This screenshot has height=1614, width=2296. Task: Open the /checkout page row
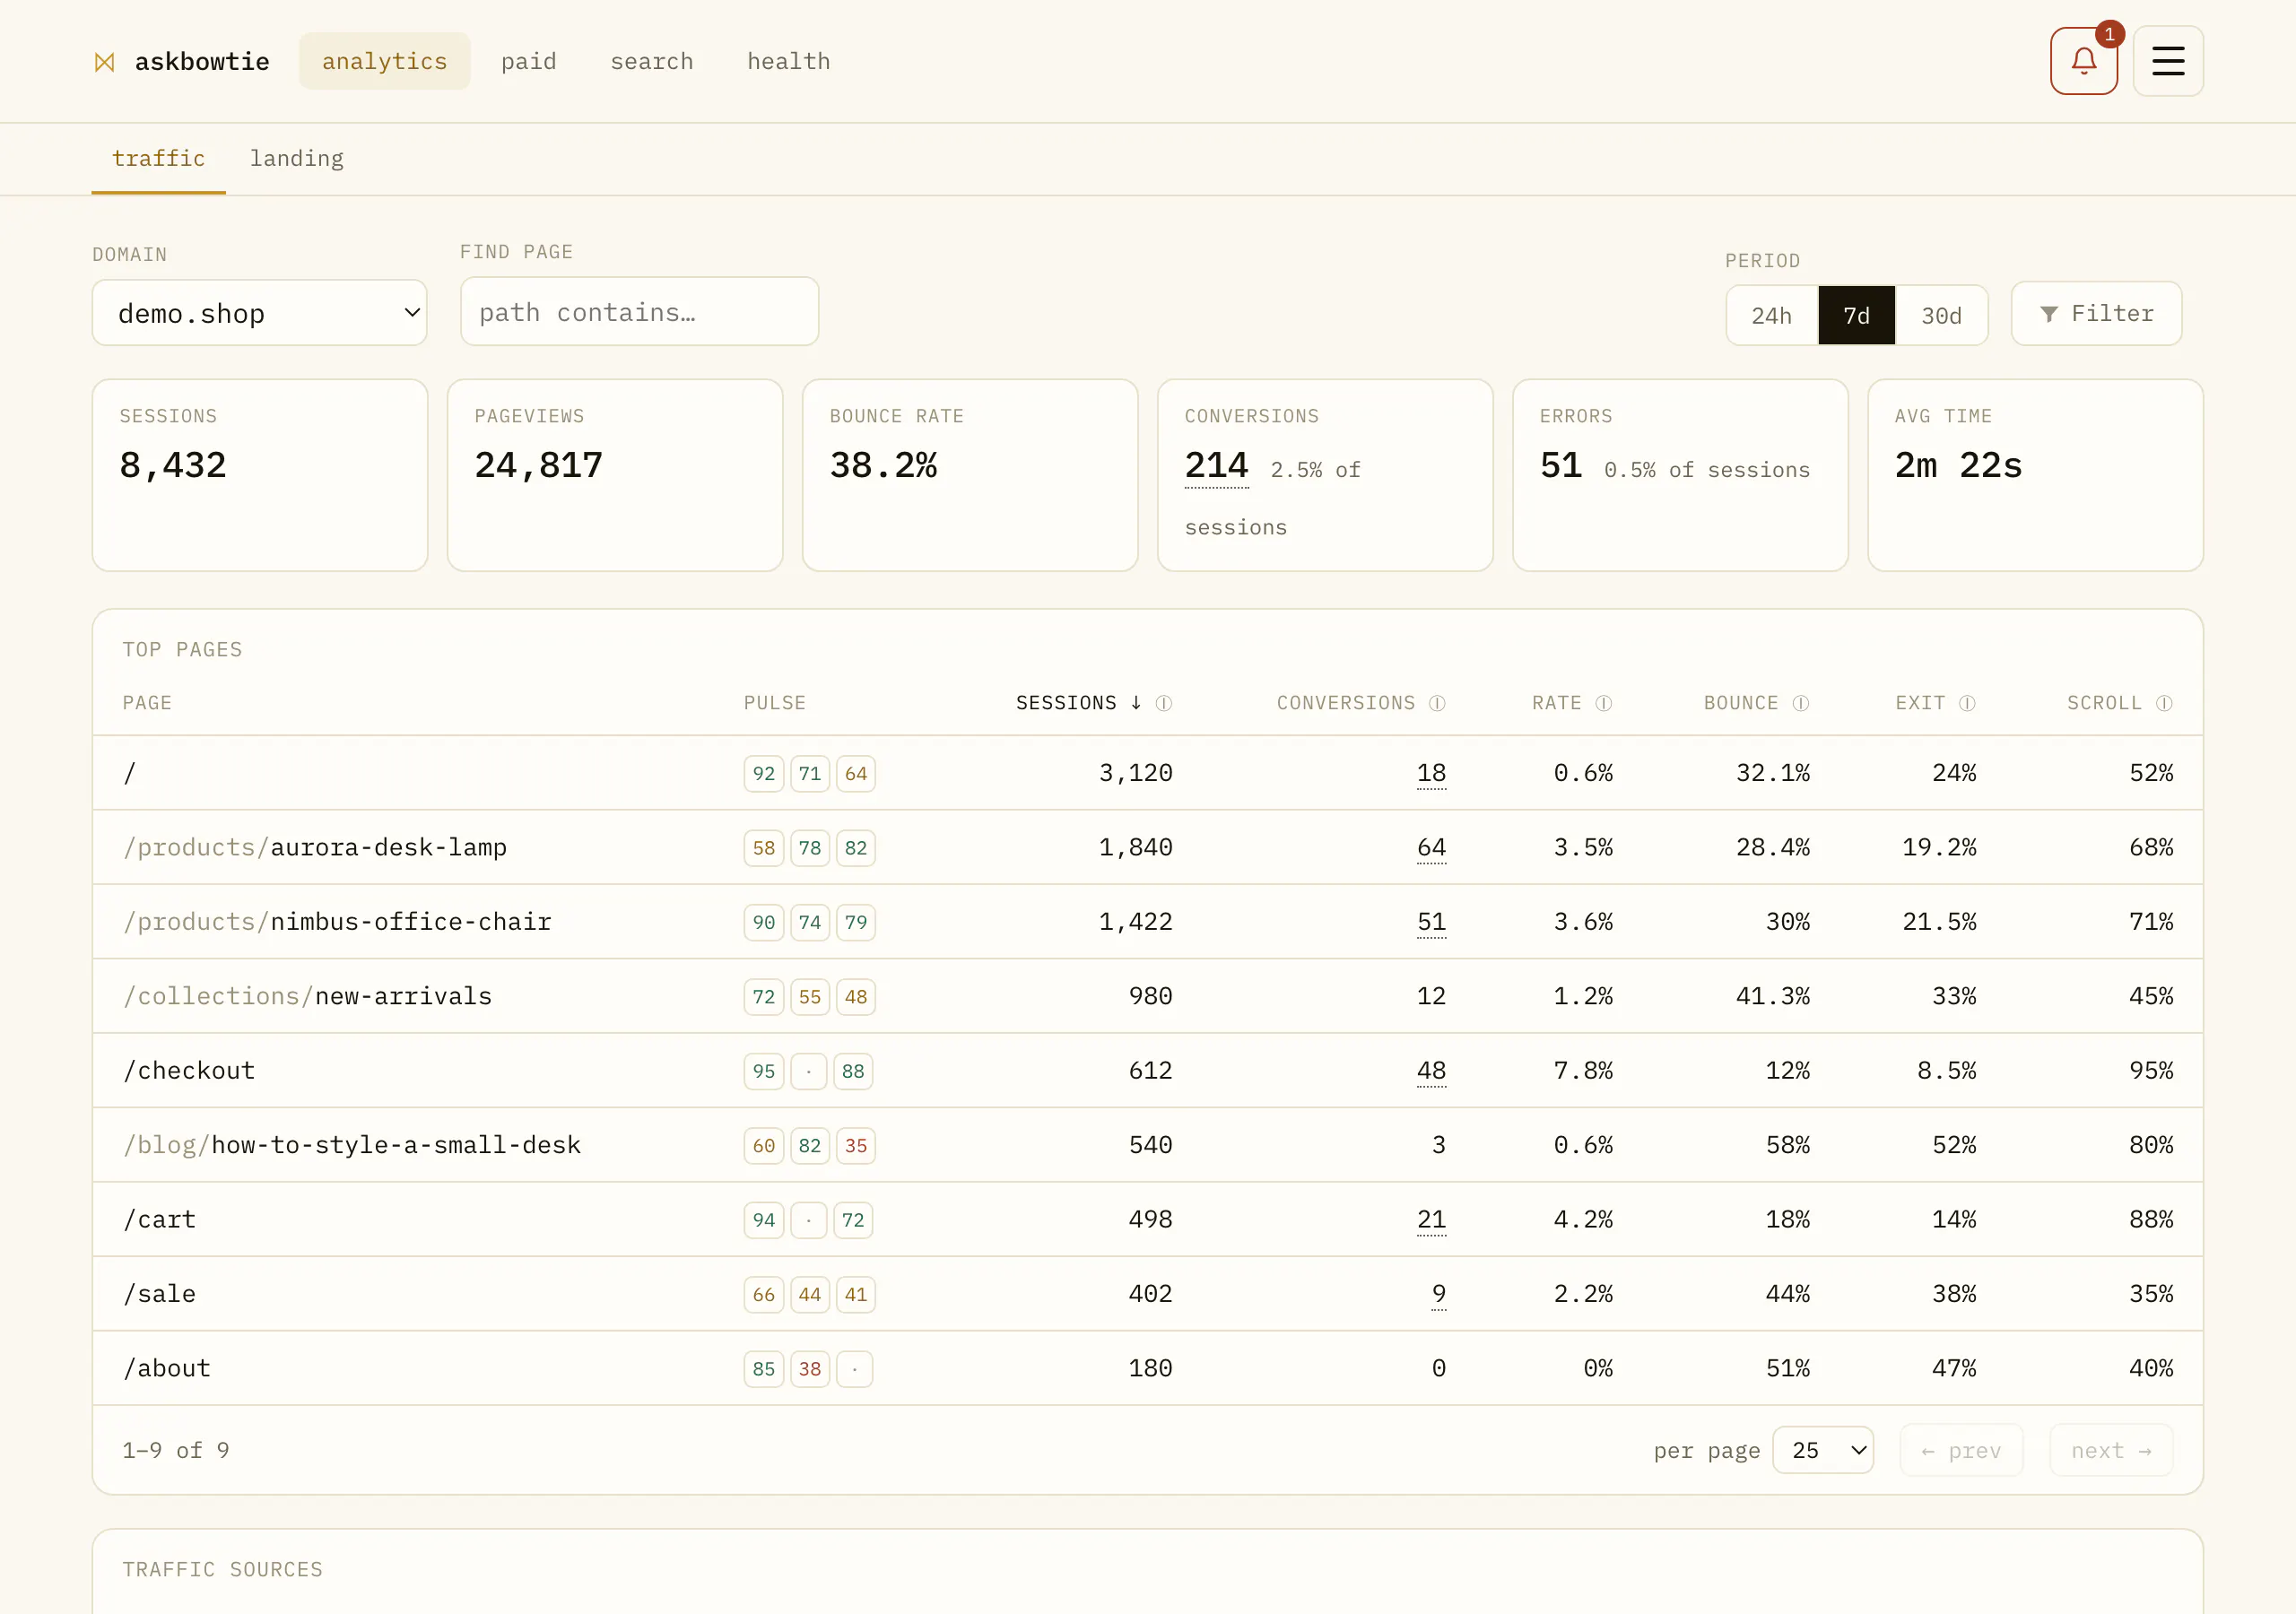pos(1147,1071)
